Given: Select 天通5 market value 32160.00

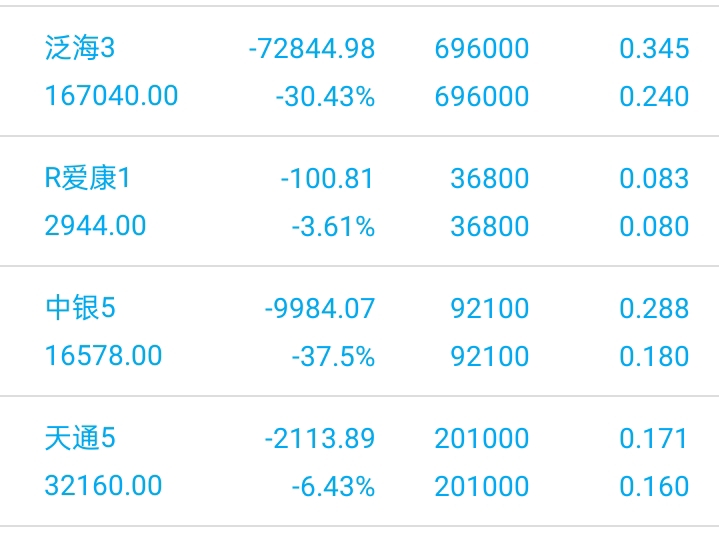Looking at the screenshot, I should [x=103, y=485].
